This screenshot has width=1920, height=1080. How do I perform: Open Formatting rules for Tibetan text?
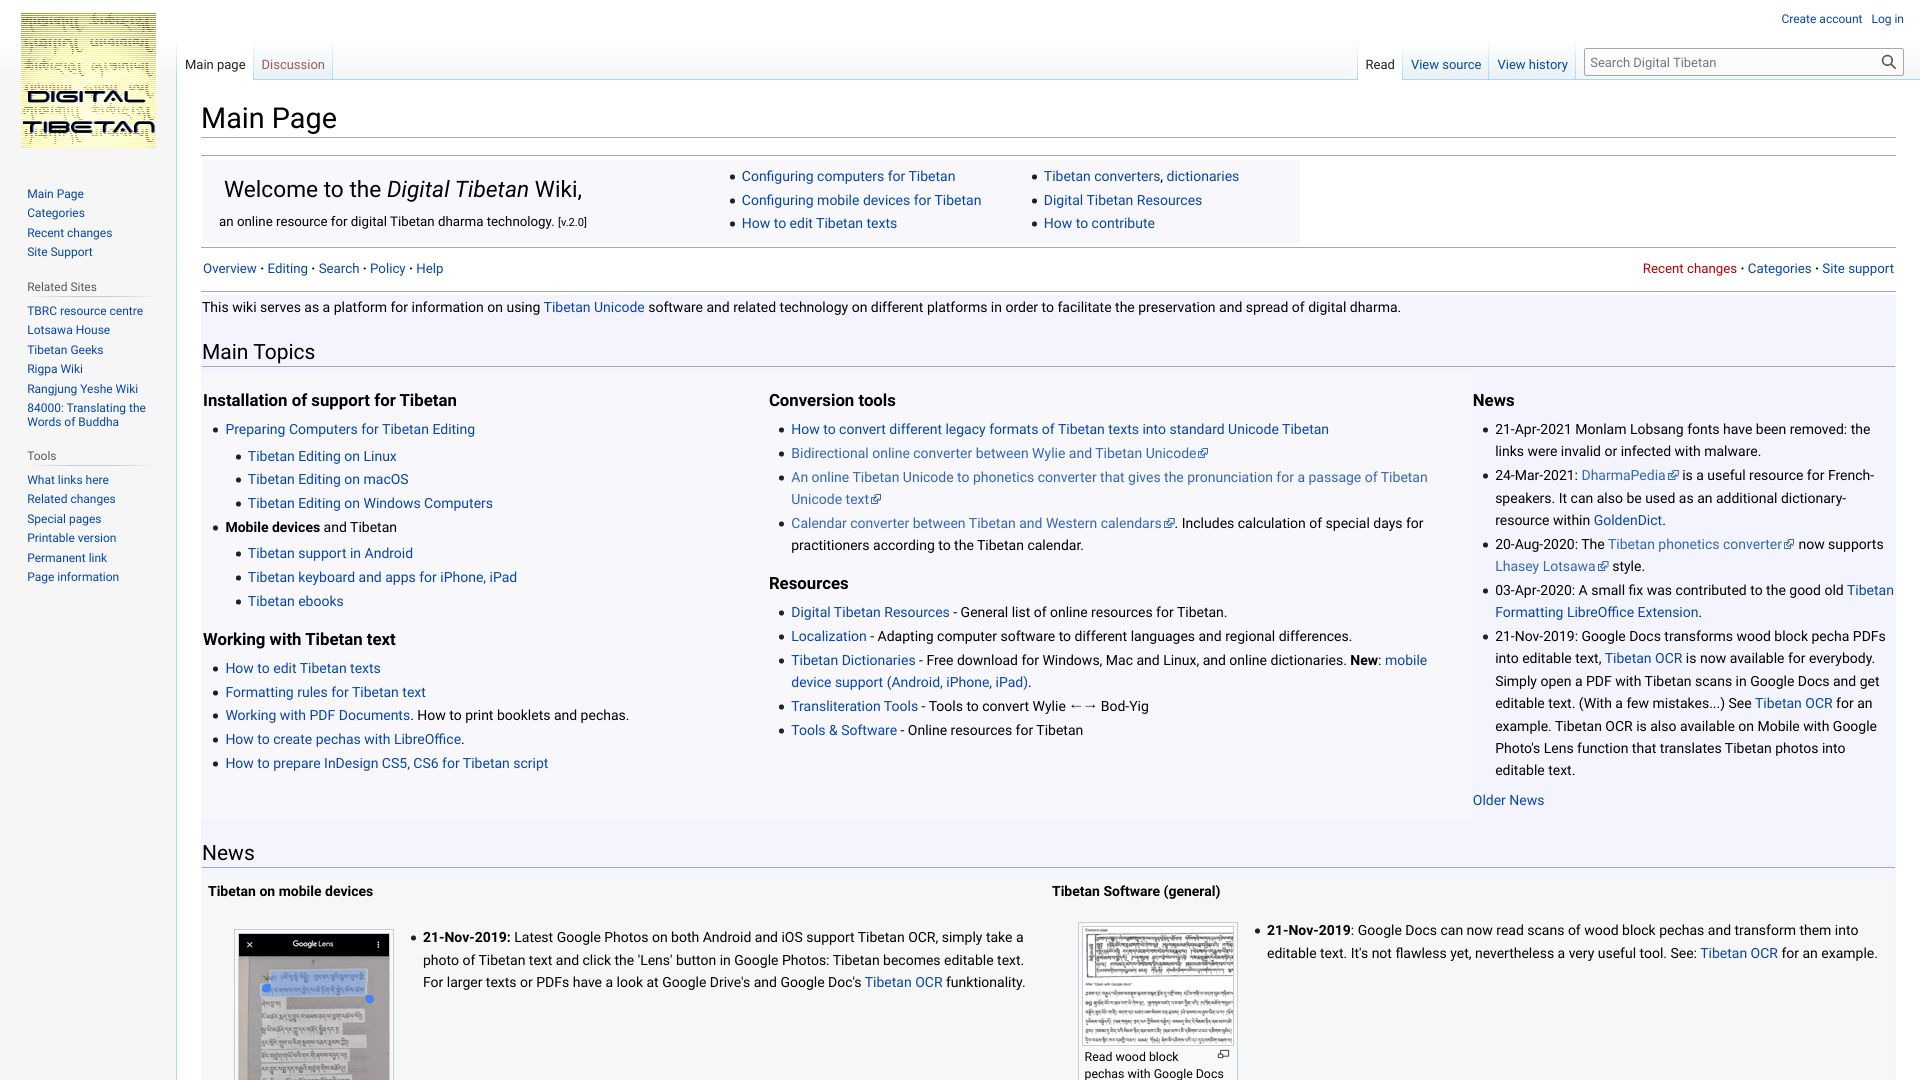click(x=325, y=692)
